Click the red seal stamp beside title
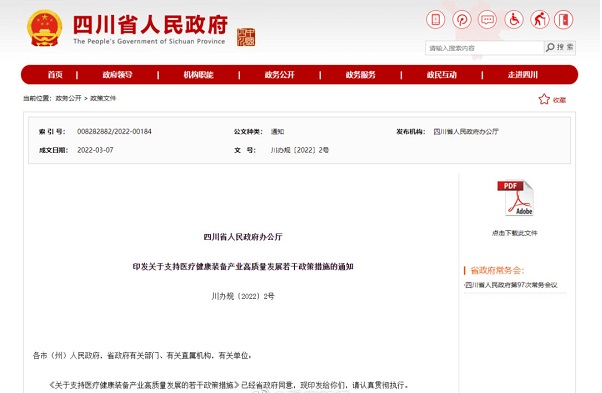The width and height of the screenshot is (602, 393). (246, 37)
